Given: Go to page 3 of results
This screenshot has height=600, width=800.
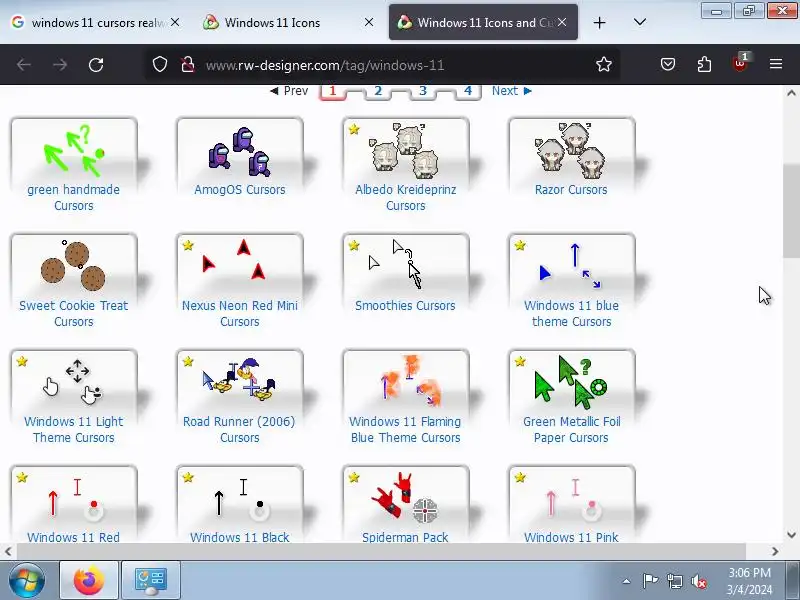Looking at the screenshot, I should [422, 91].
